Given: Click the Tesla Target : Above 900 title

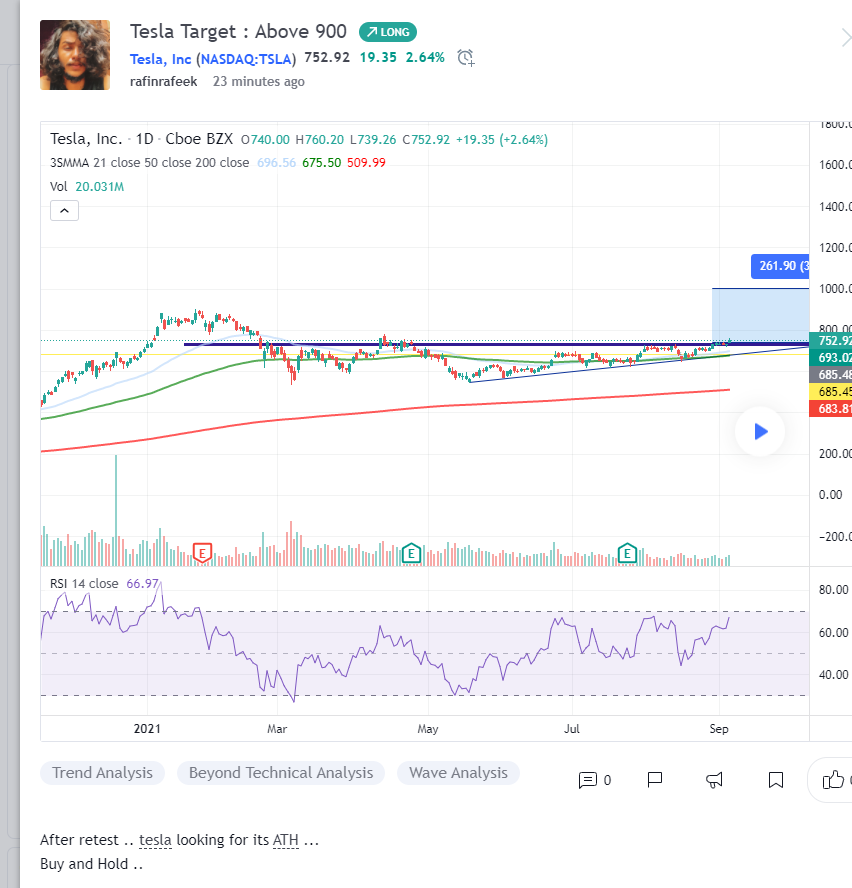Looking at the screenshot, I should click(x=238, y=32).
